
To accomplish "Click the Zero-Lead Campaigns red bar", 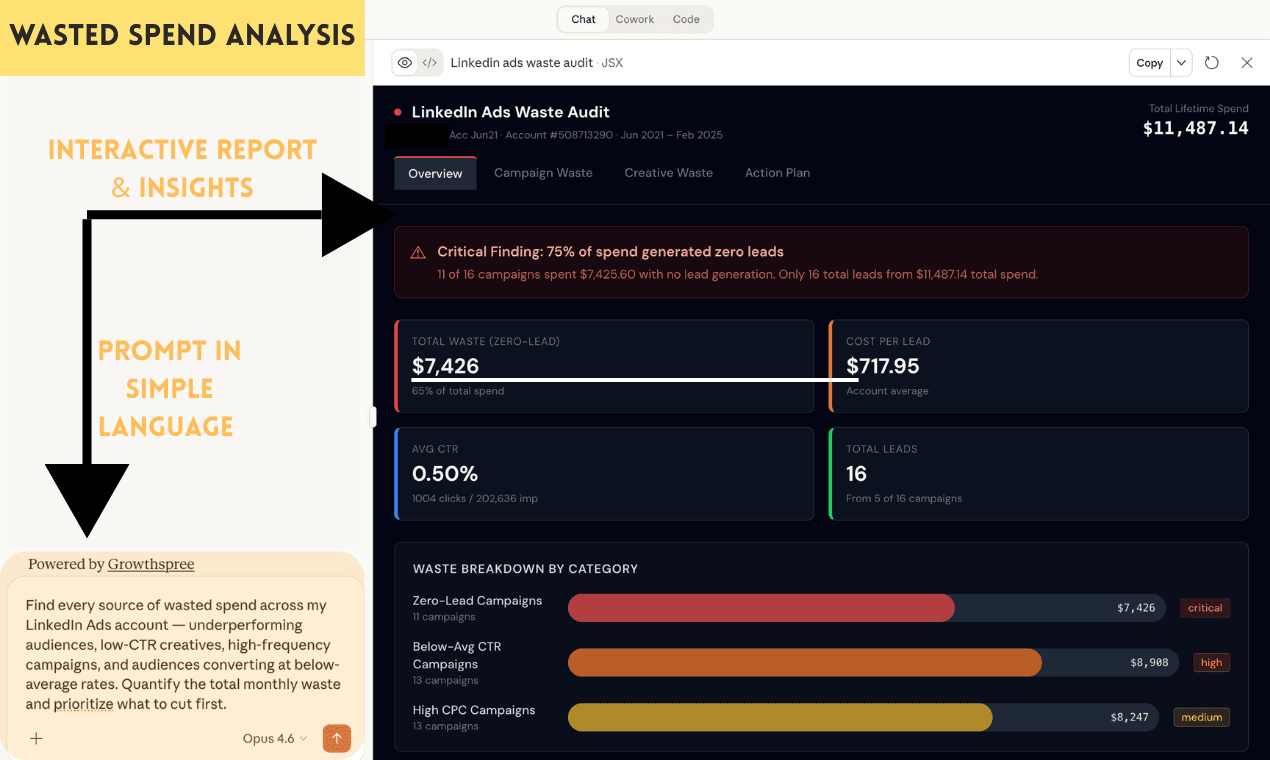I will click(760, 608).
